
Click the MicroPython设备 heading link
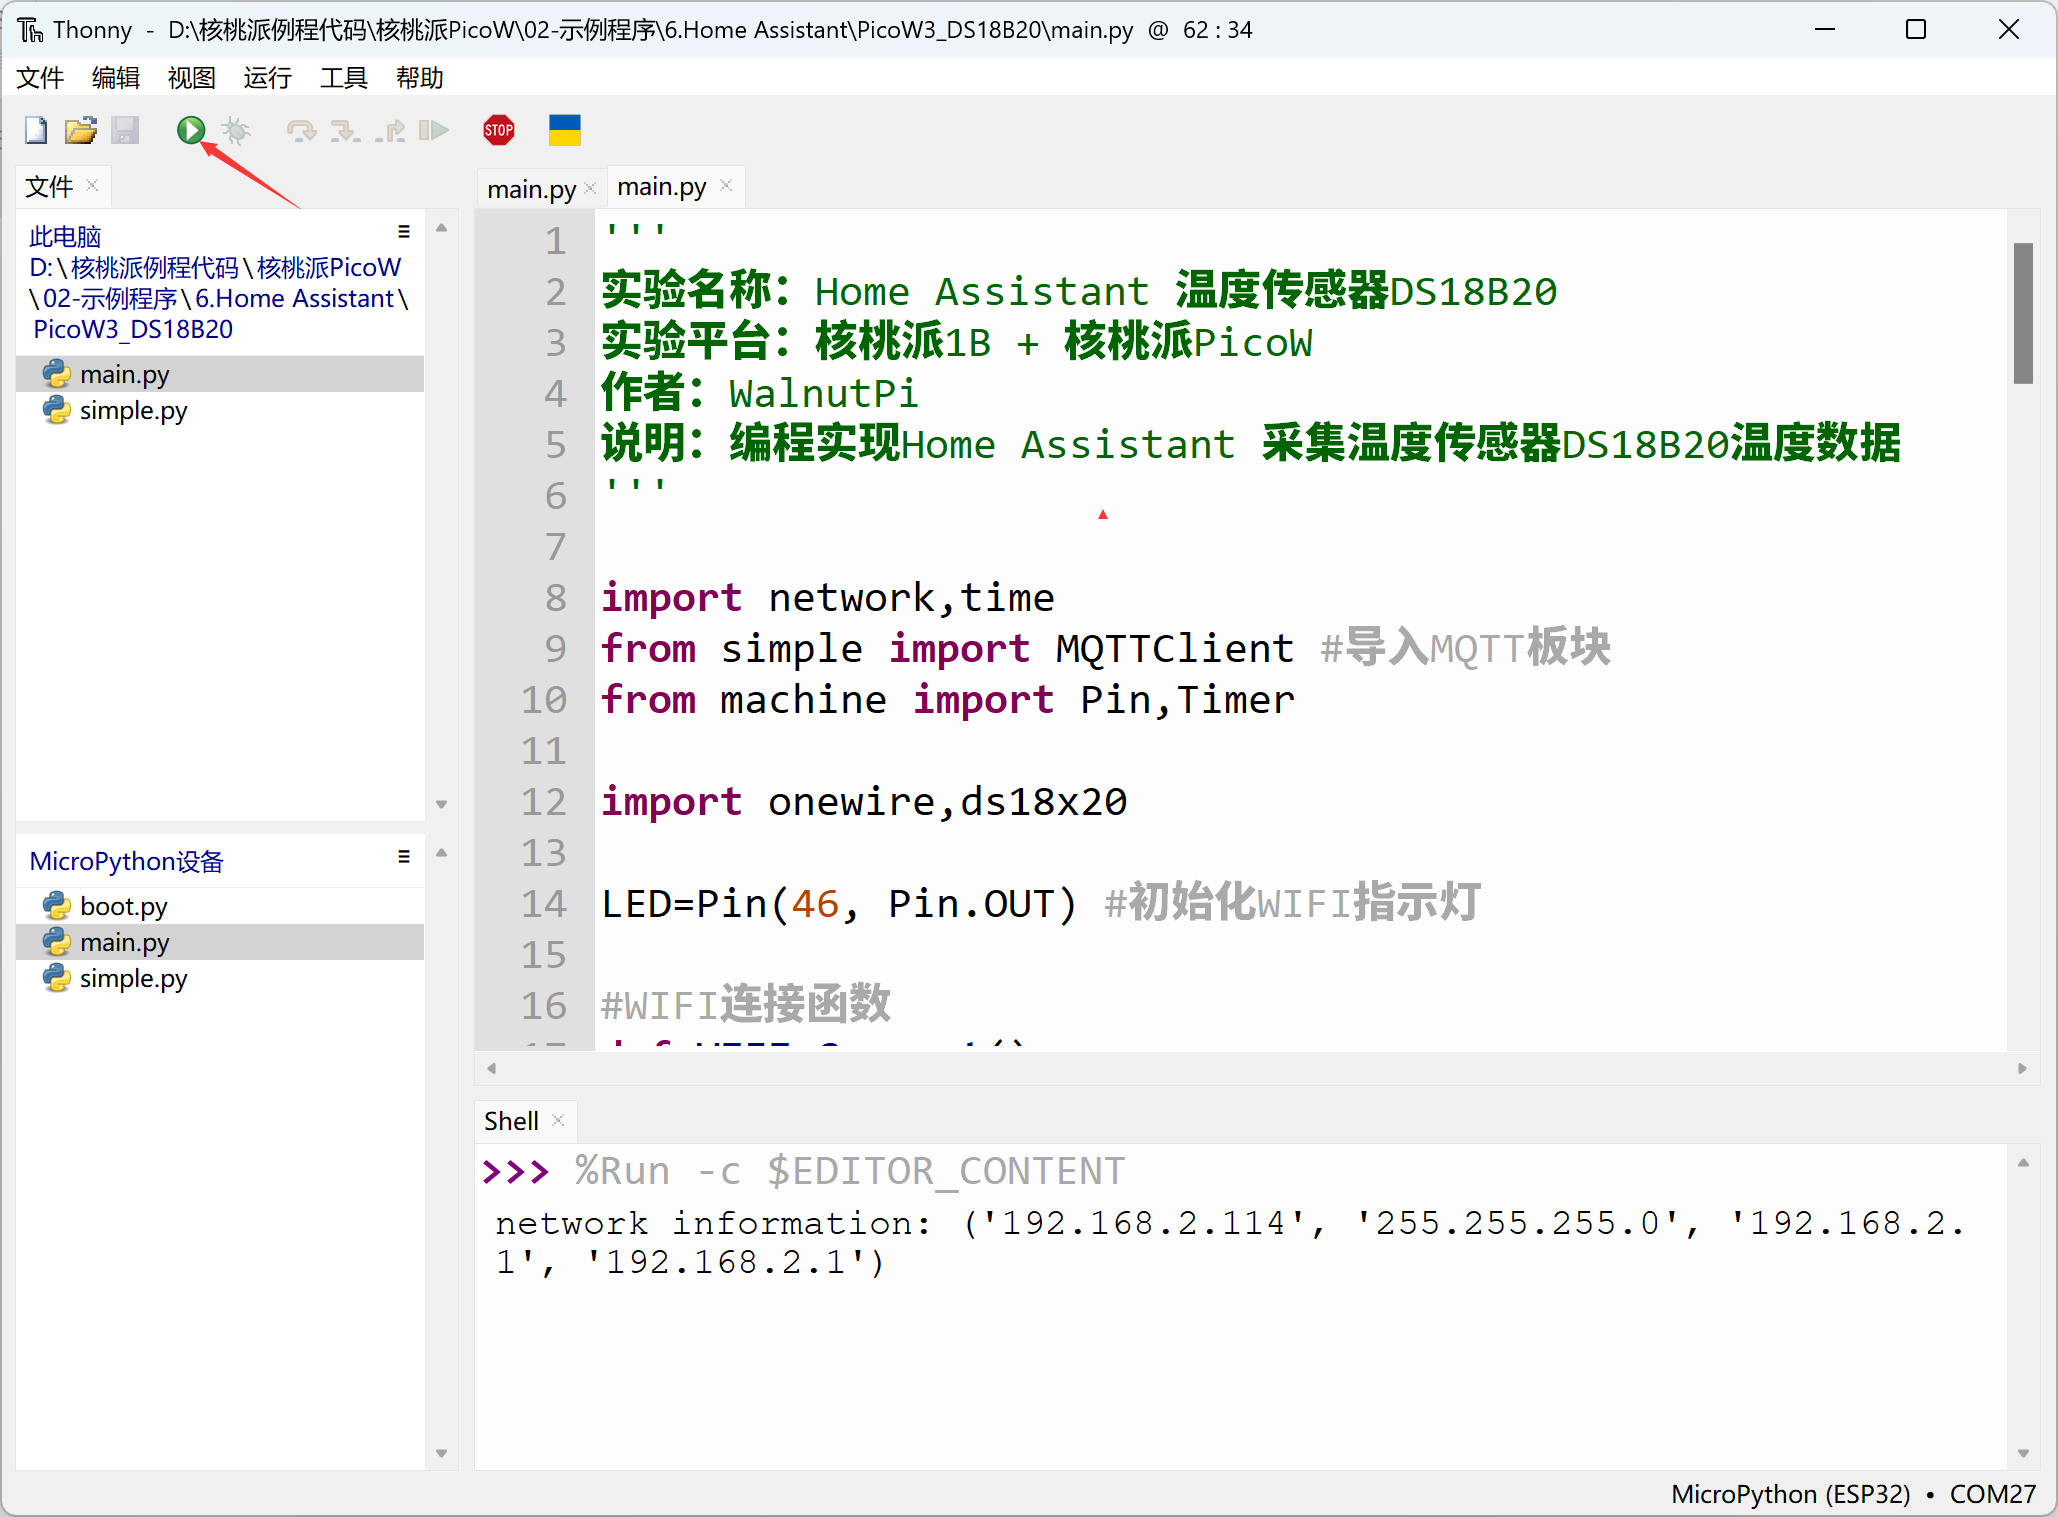click(x=127, y=862)
